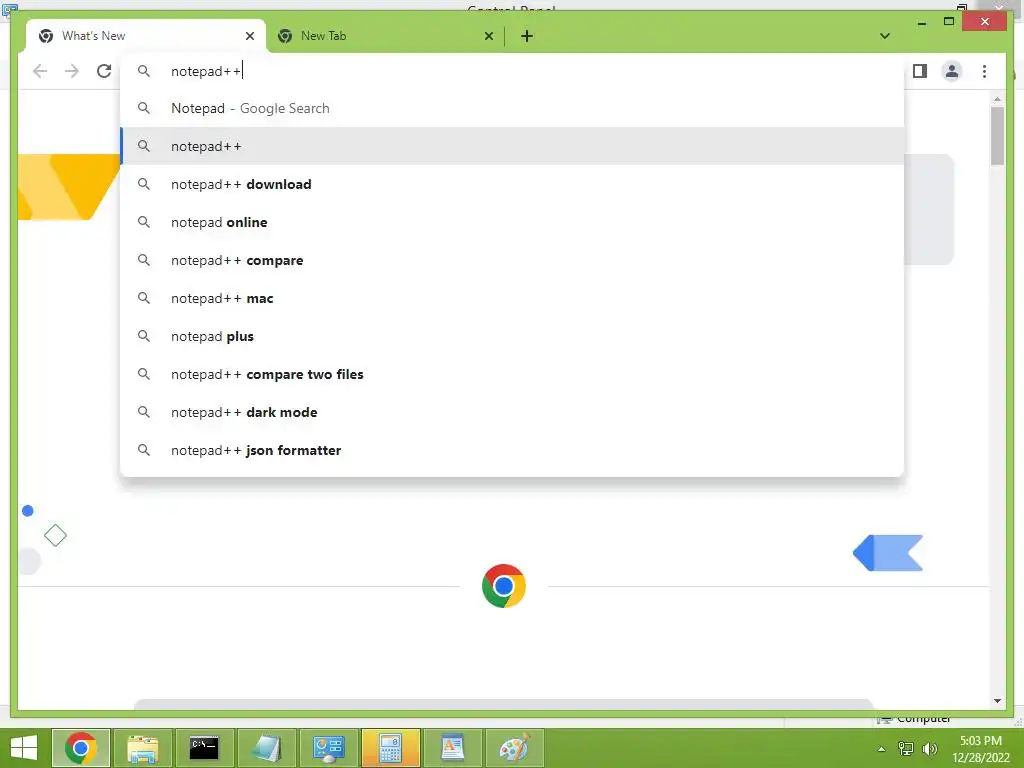Choose notepad++ json formatter suggestion
Image resolution: width=1024 pixels, height=768 pixels.
click(512, 450)
